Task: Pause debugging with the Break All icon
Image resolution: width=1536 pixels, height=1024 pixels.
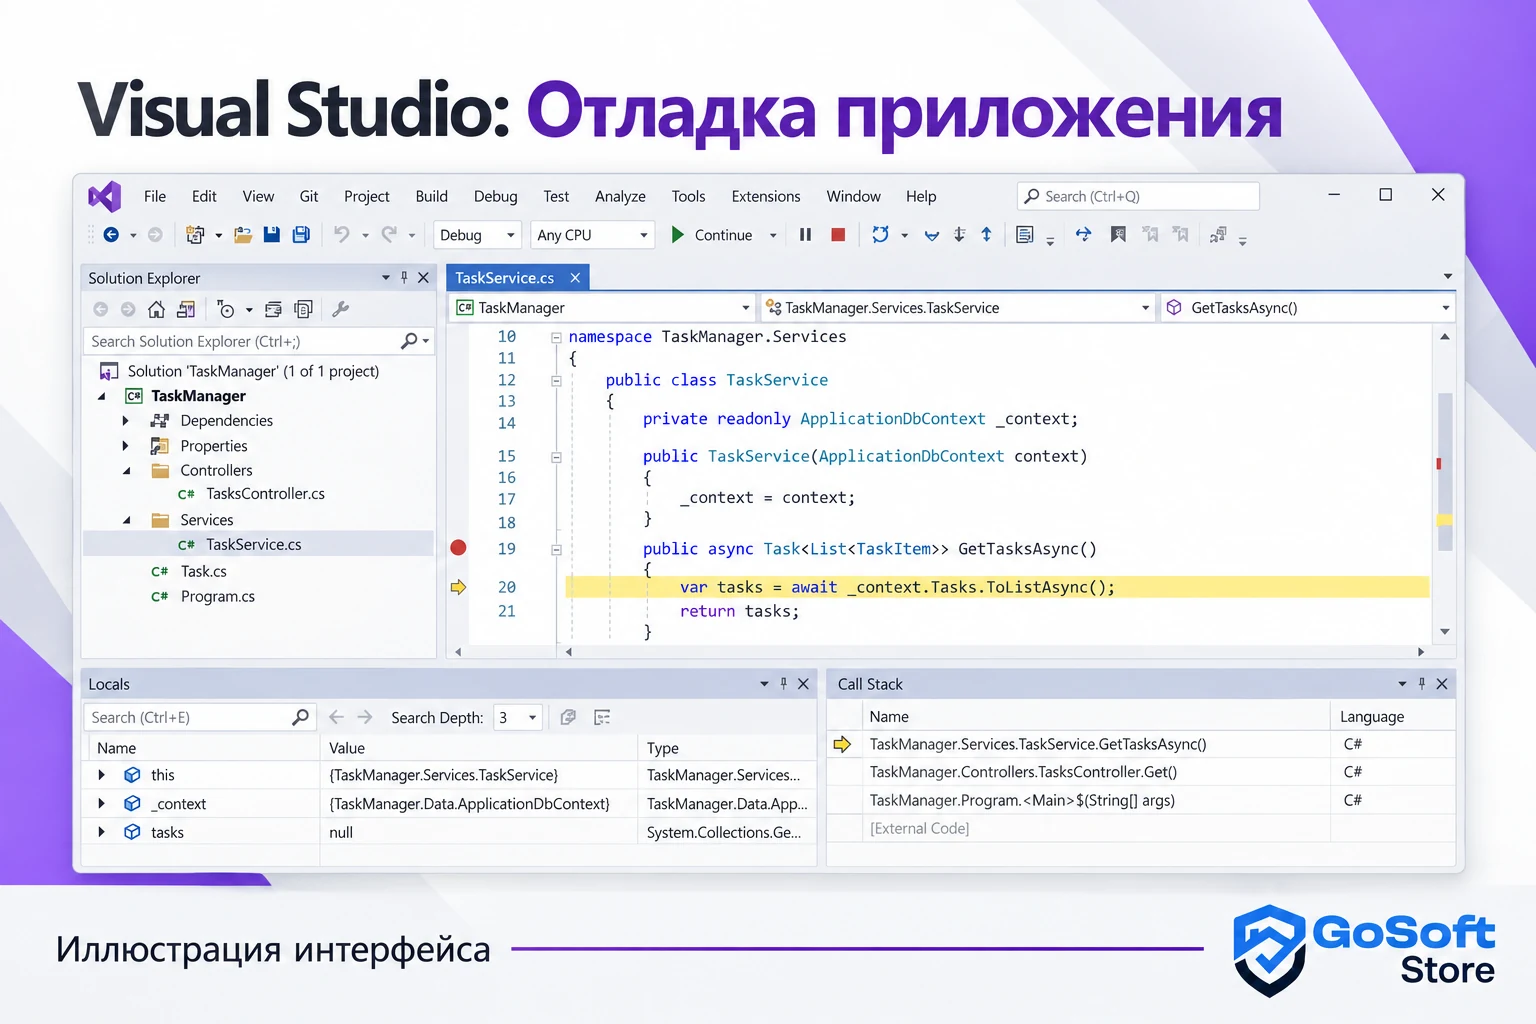Action: click(805, 235)
